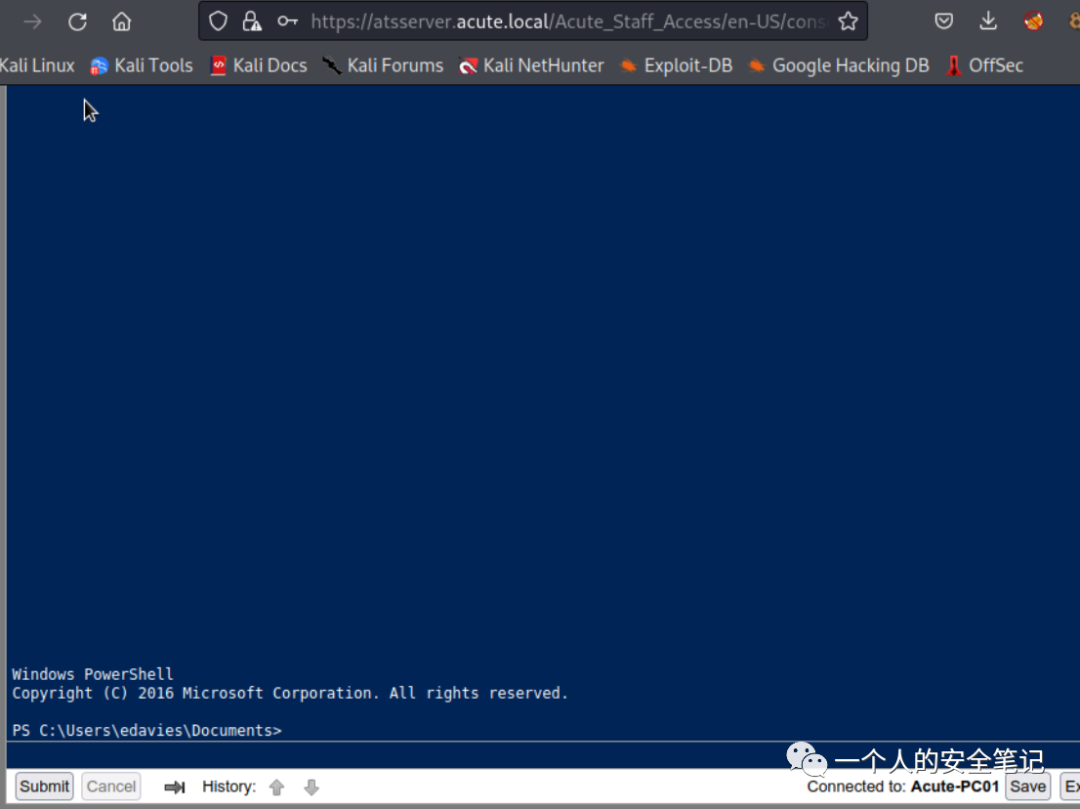Go to the browser home page
The width and height of the screenshot is (1080, 809).
click(121, 22)
